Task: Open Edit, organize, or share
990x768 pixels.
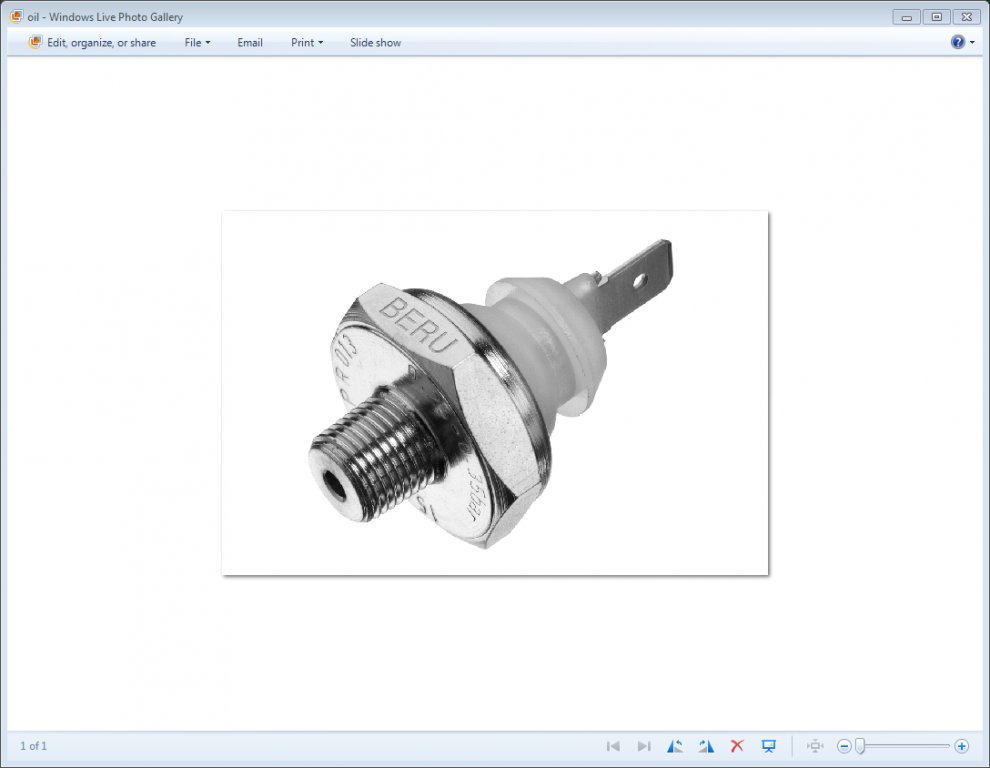Action: coord(92,42)
